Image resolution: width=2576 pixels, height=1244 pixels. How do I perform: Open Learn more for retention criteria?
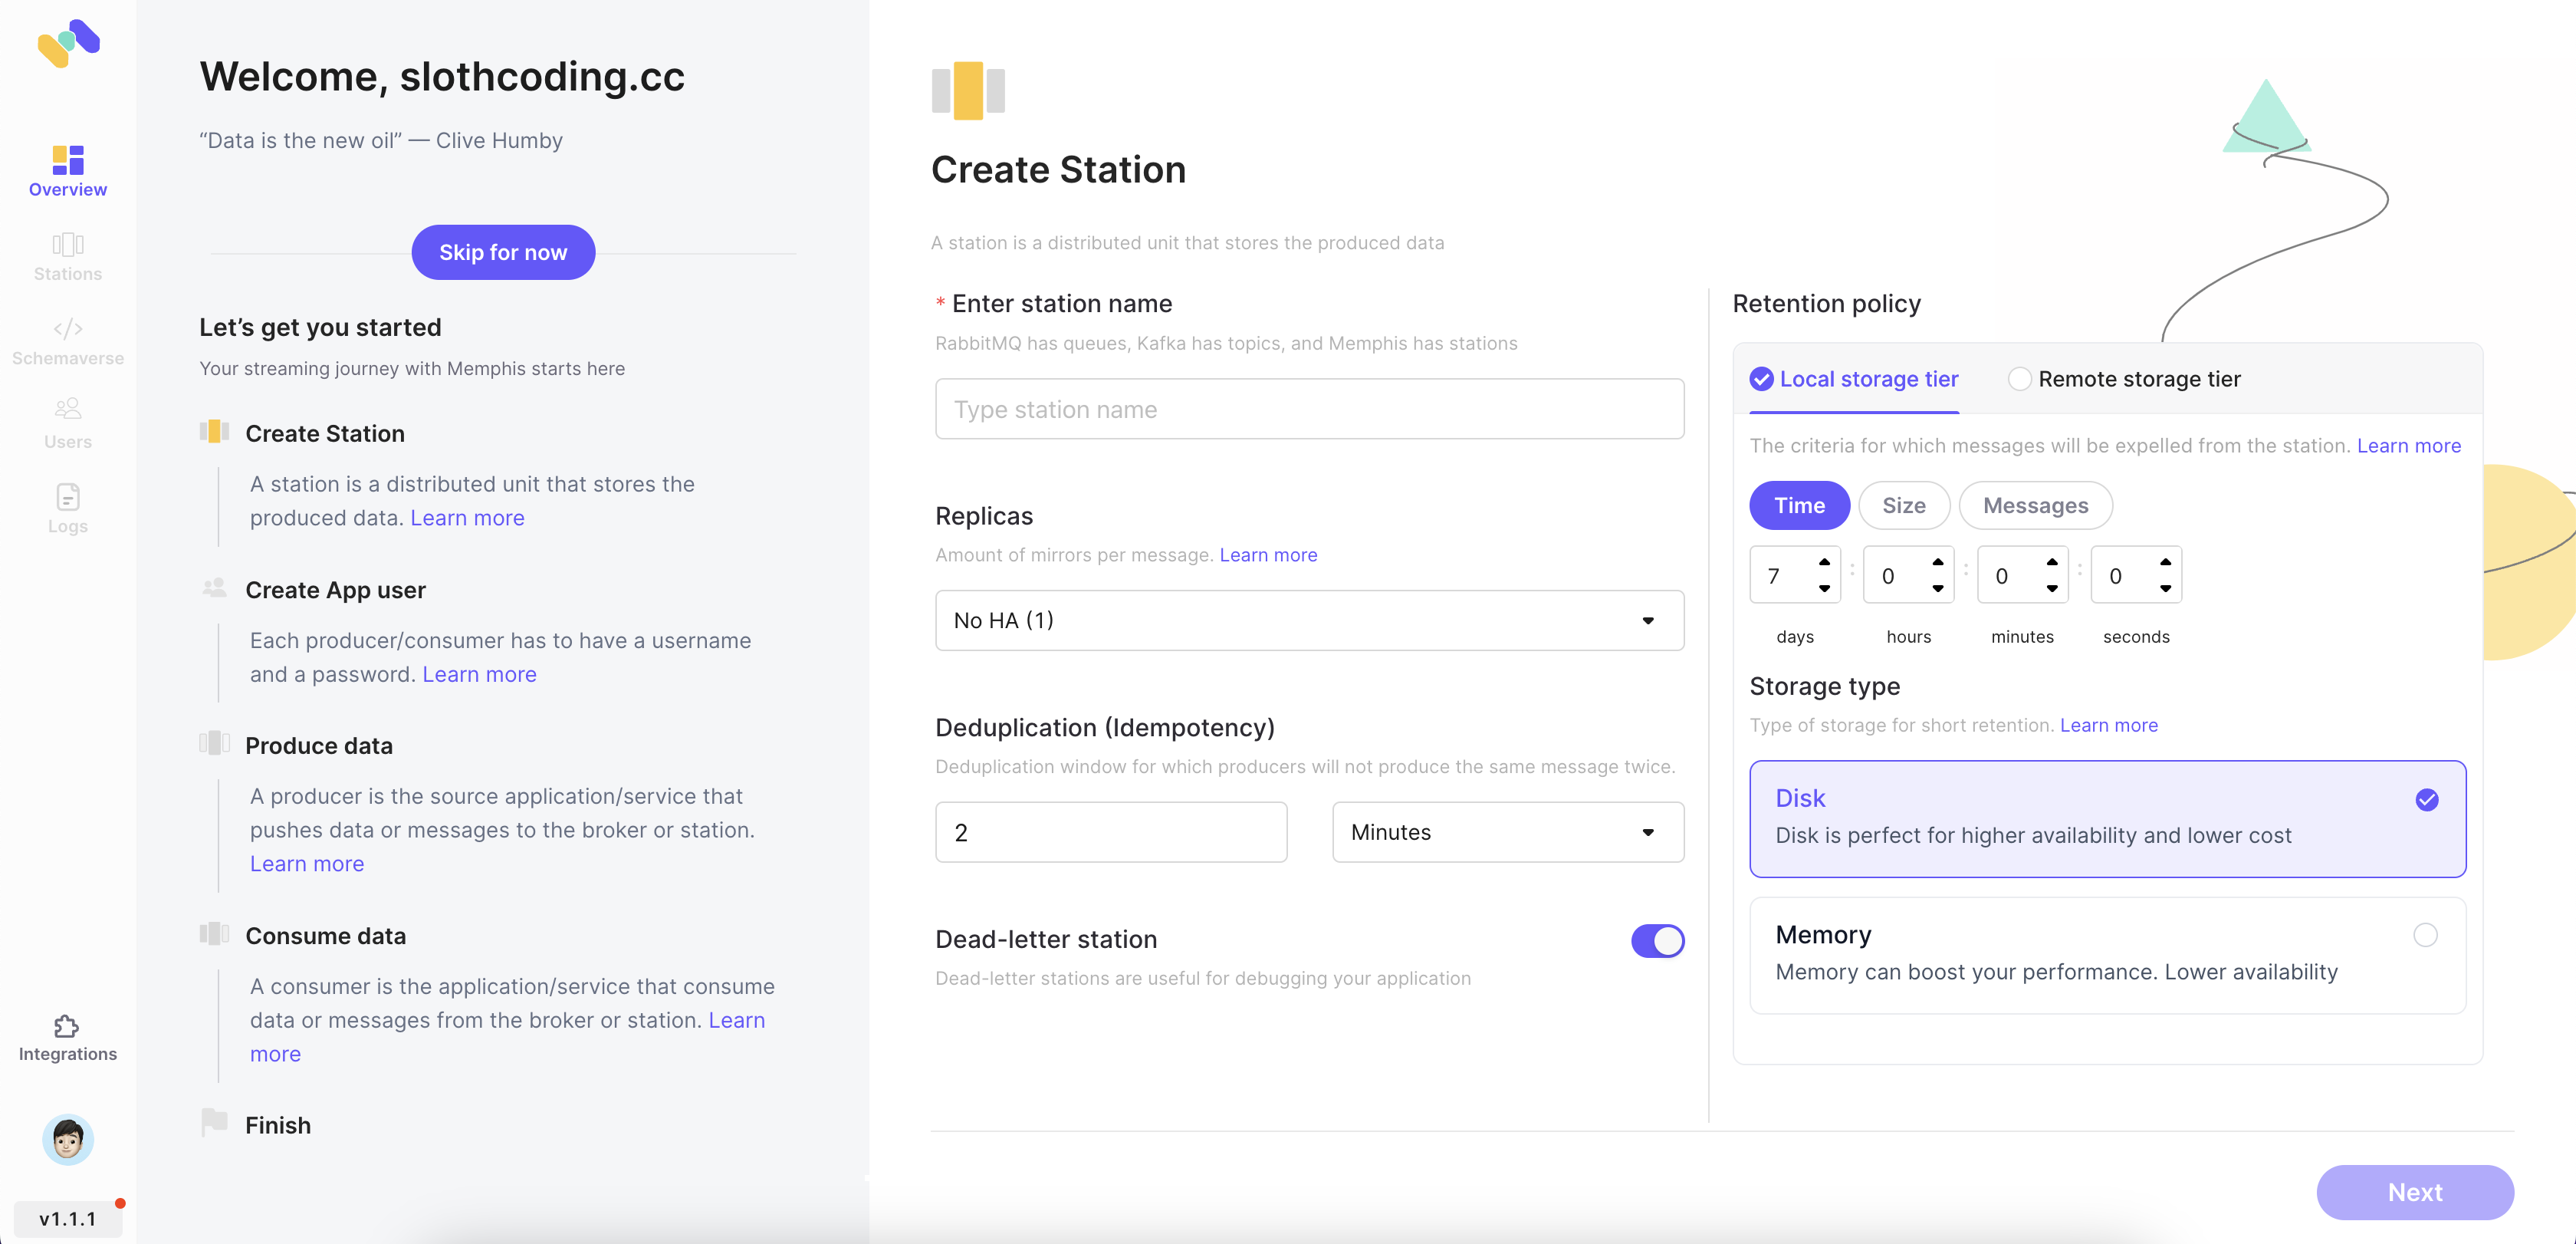[x=2409, y=446]
